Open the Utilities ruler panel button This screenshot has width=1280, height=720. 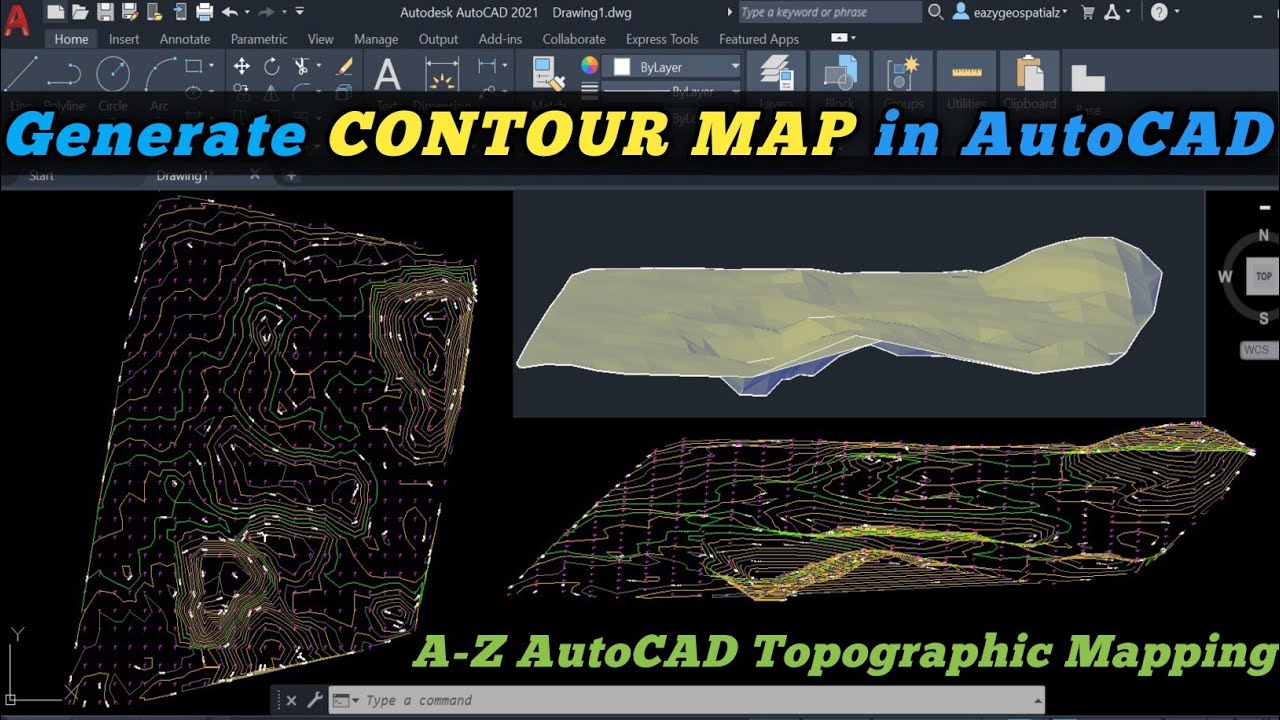tap(967, 75)
